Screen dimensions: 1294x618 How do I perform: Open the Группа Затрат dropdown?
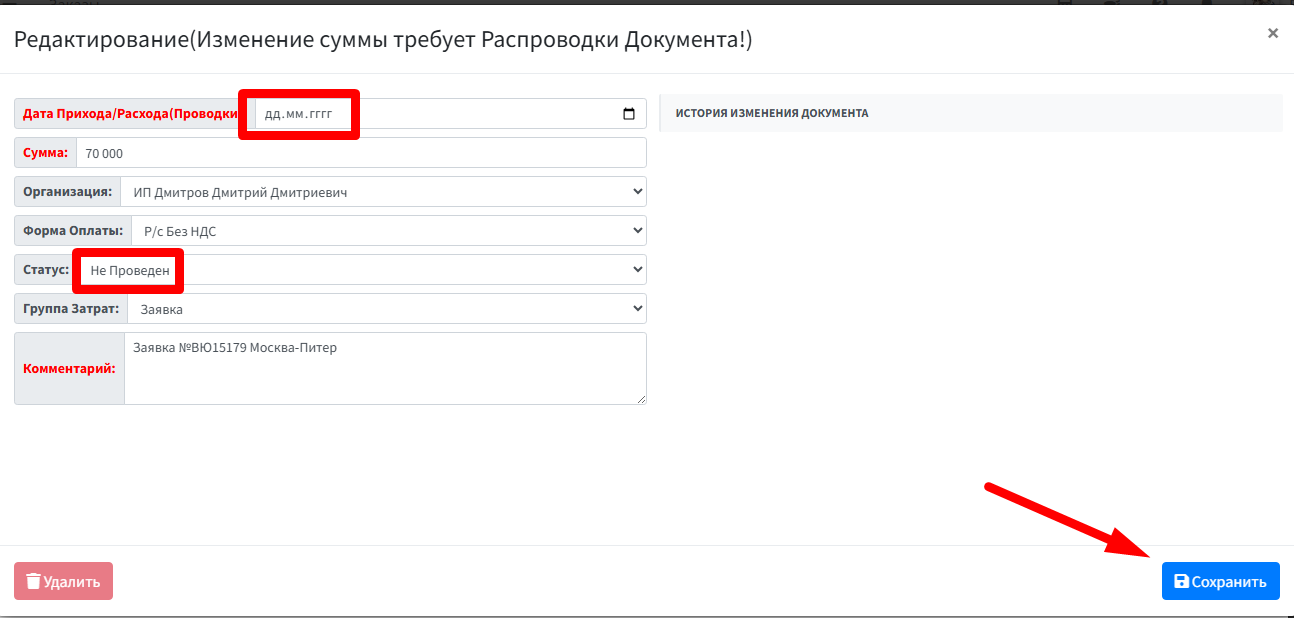[386, 309]
